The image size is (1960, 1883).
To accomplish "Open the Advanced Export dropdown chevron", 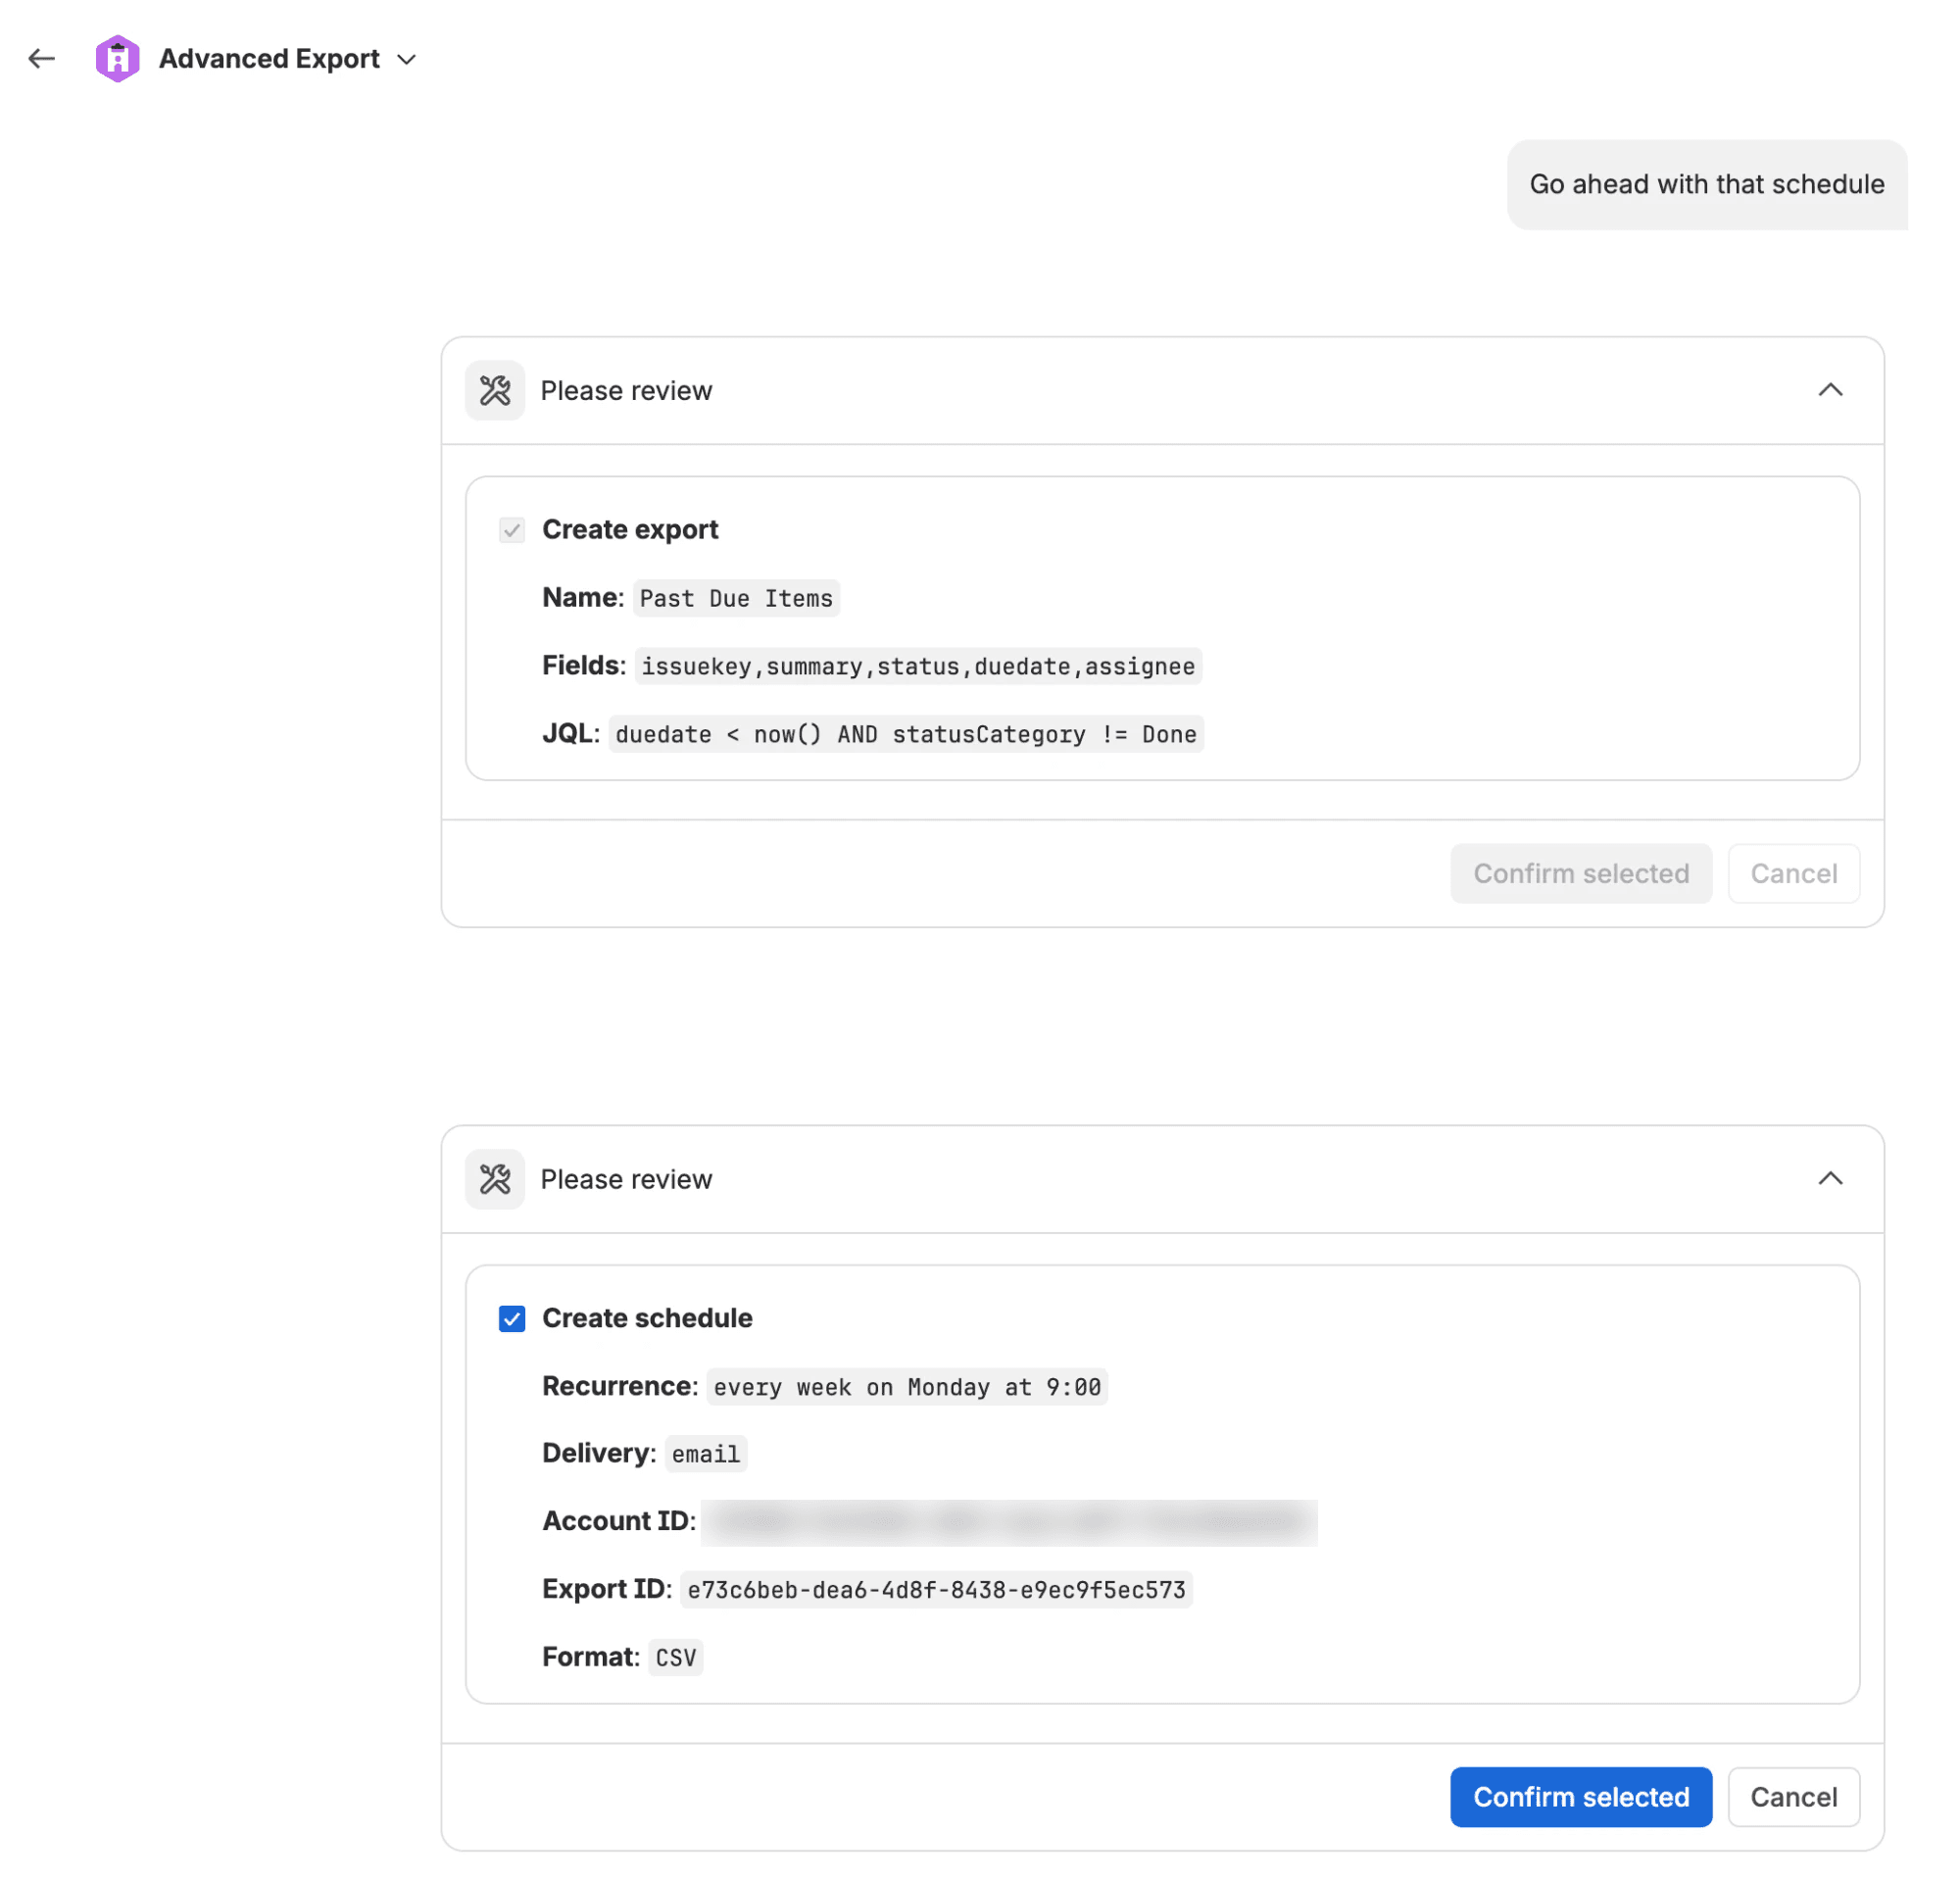I will point(407,60).
